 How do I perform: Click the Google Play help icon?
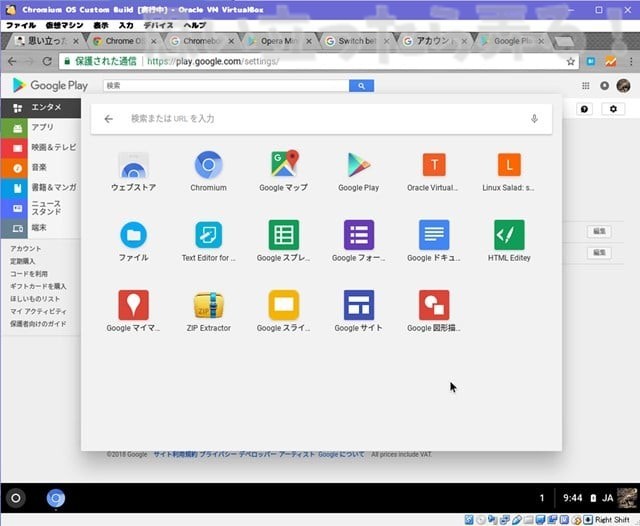coord(584,109)
